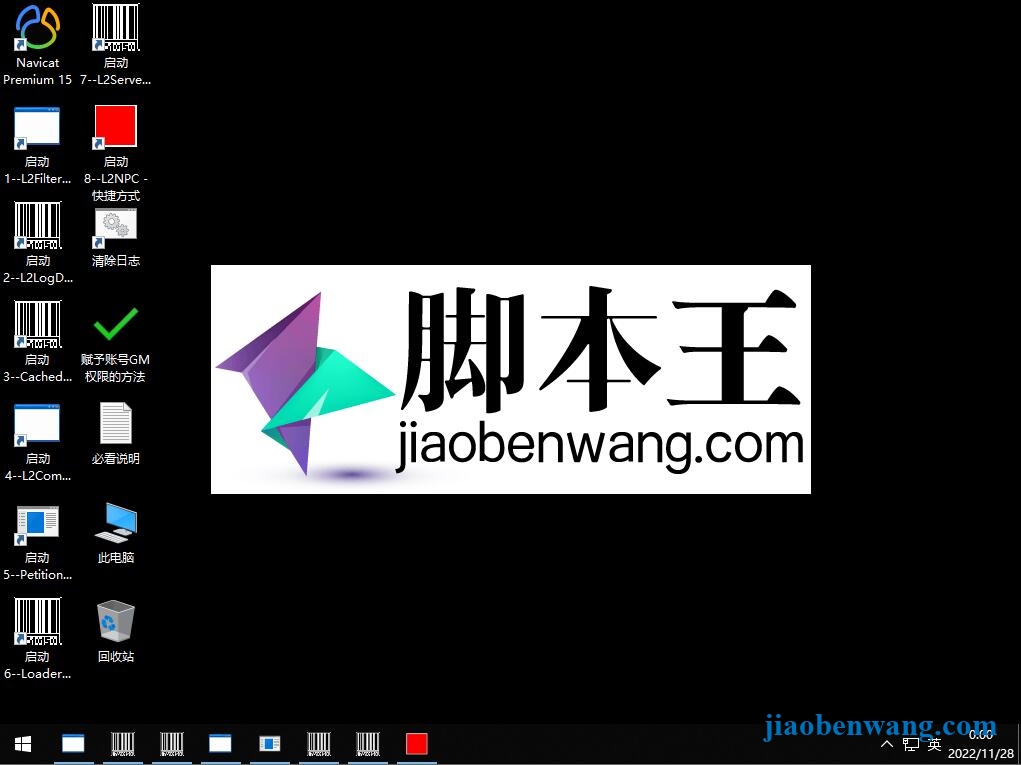Select the 启动 3--Cached desktop shortcut
The height and width of the screenshot is (765, 1021).
coord(38,342)
